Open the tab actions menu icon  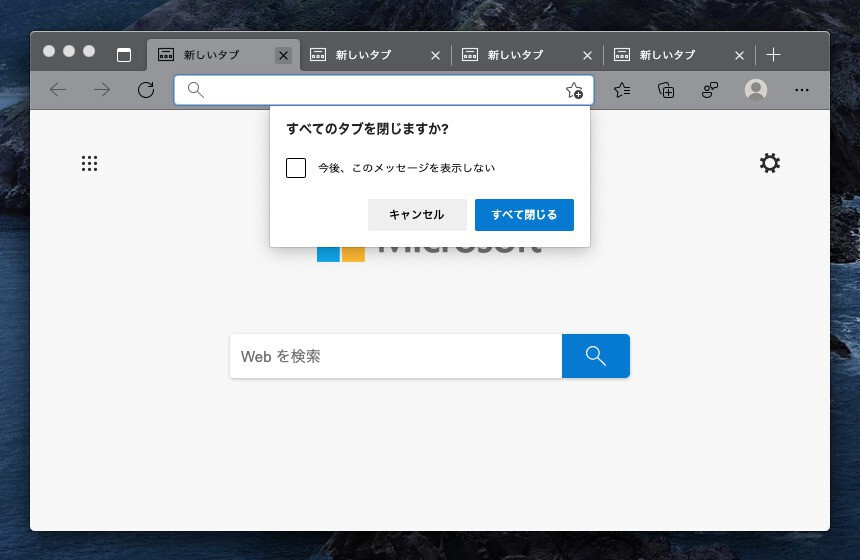[124, 55]
